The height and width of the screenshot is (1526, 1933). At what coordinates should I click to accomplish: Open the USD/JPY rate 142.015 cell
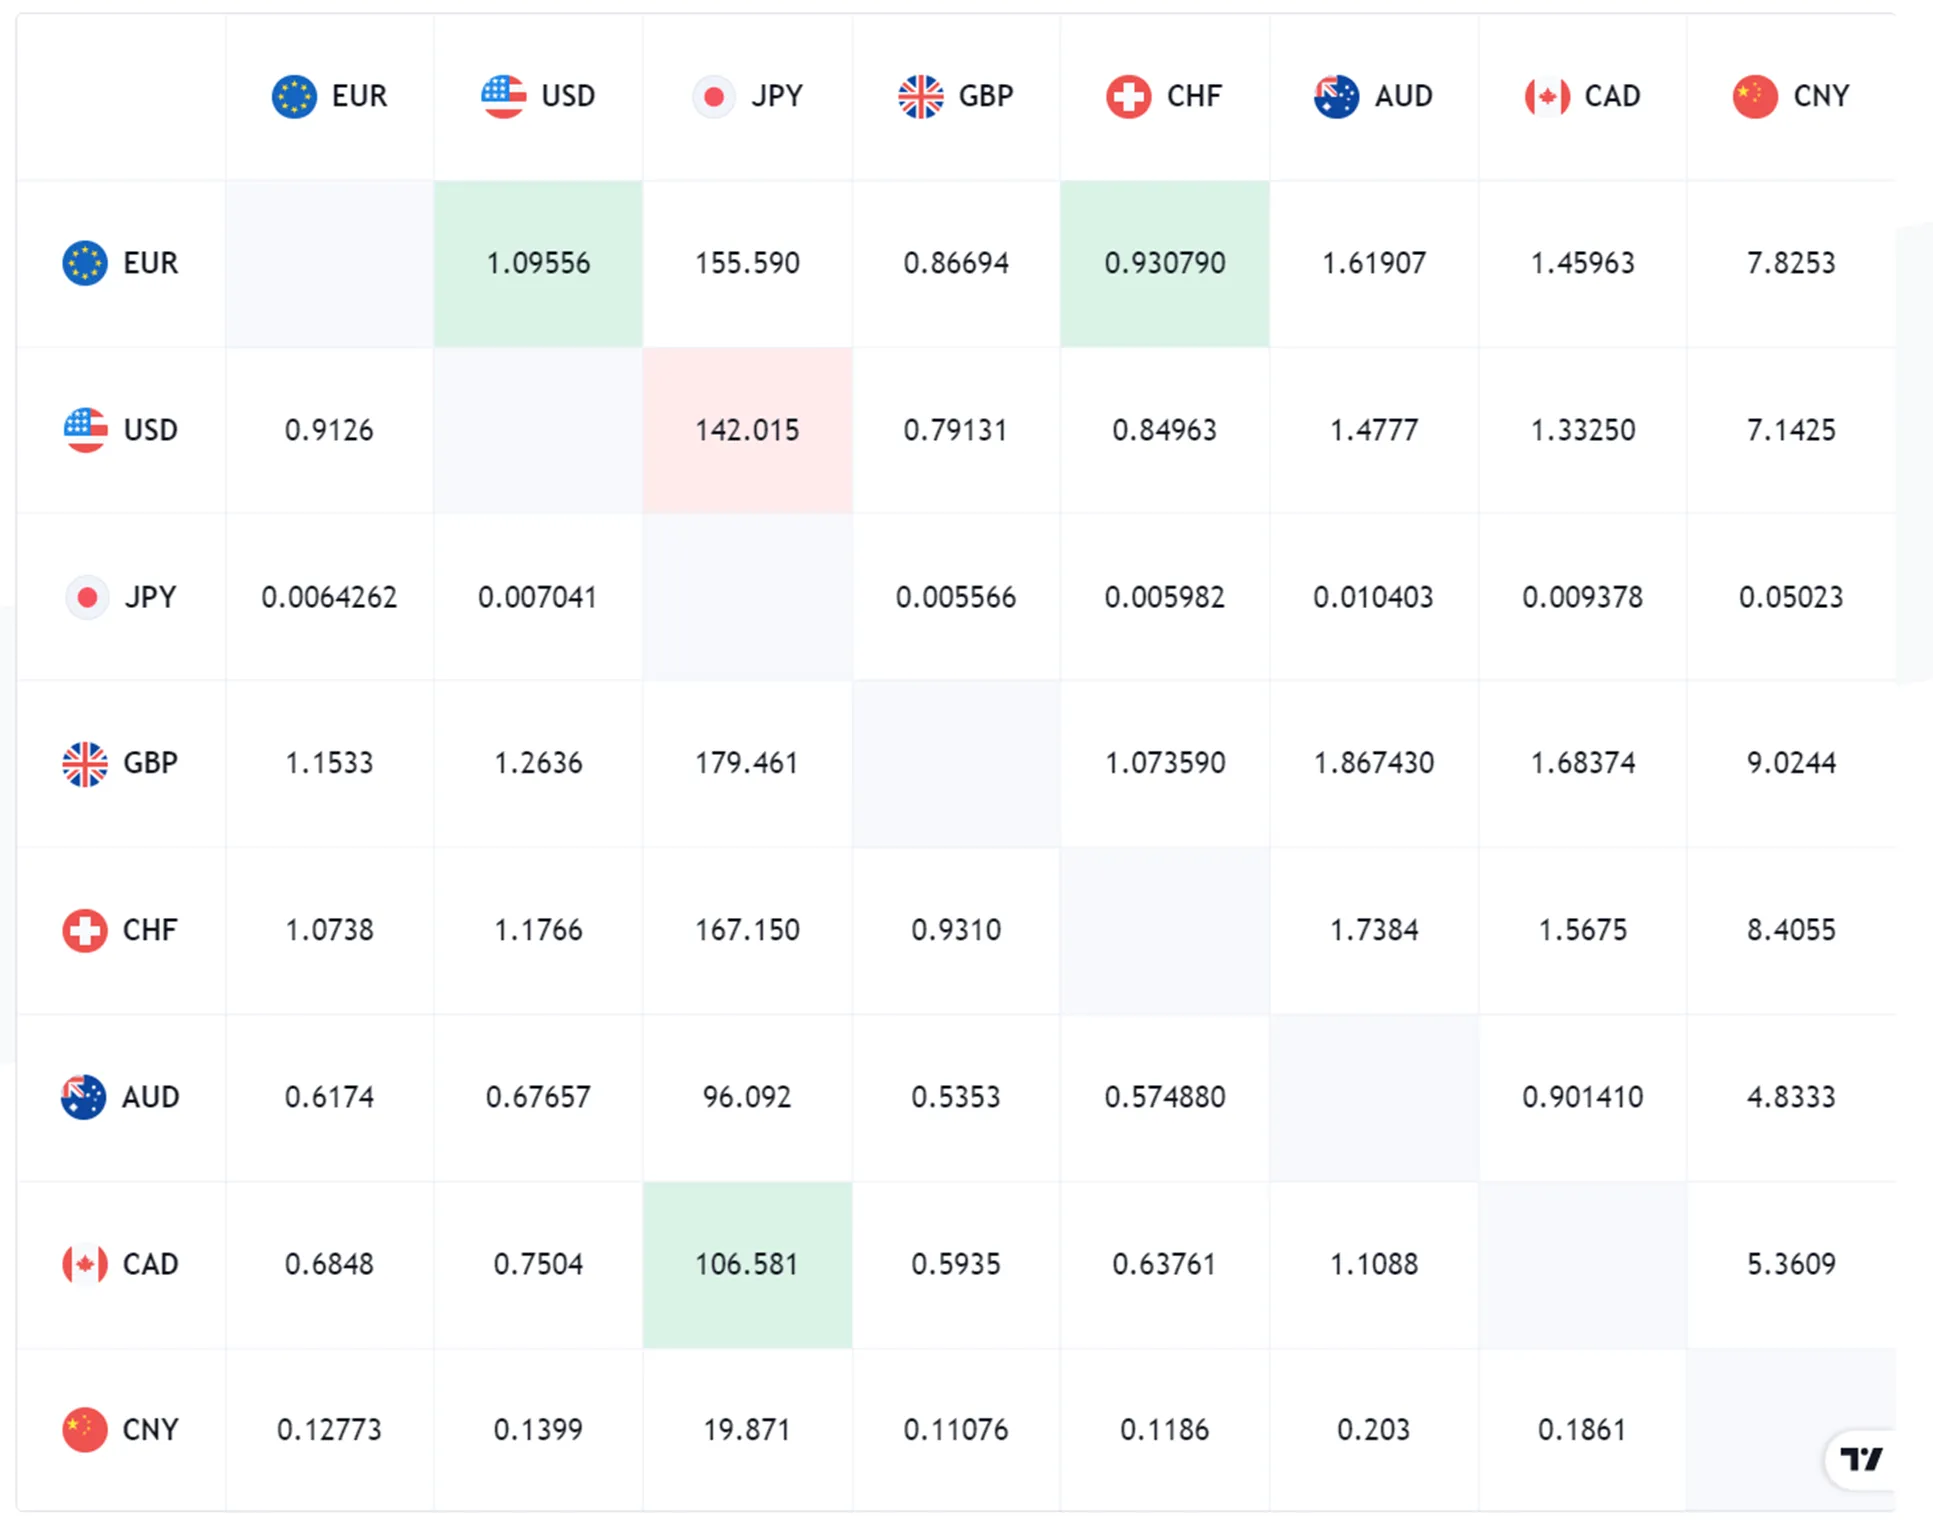coord(747,430)
